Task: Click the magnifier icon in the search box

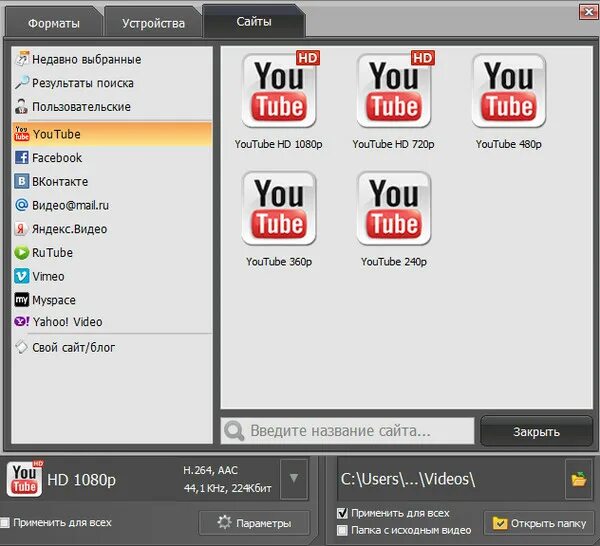Action: coord(234,431)
